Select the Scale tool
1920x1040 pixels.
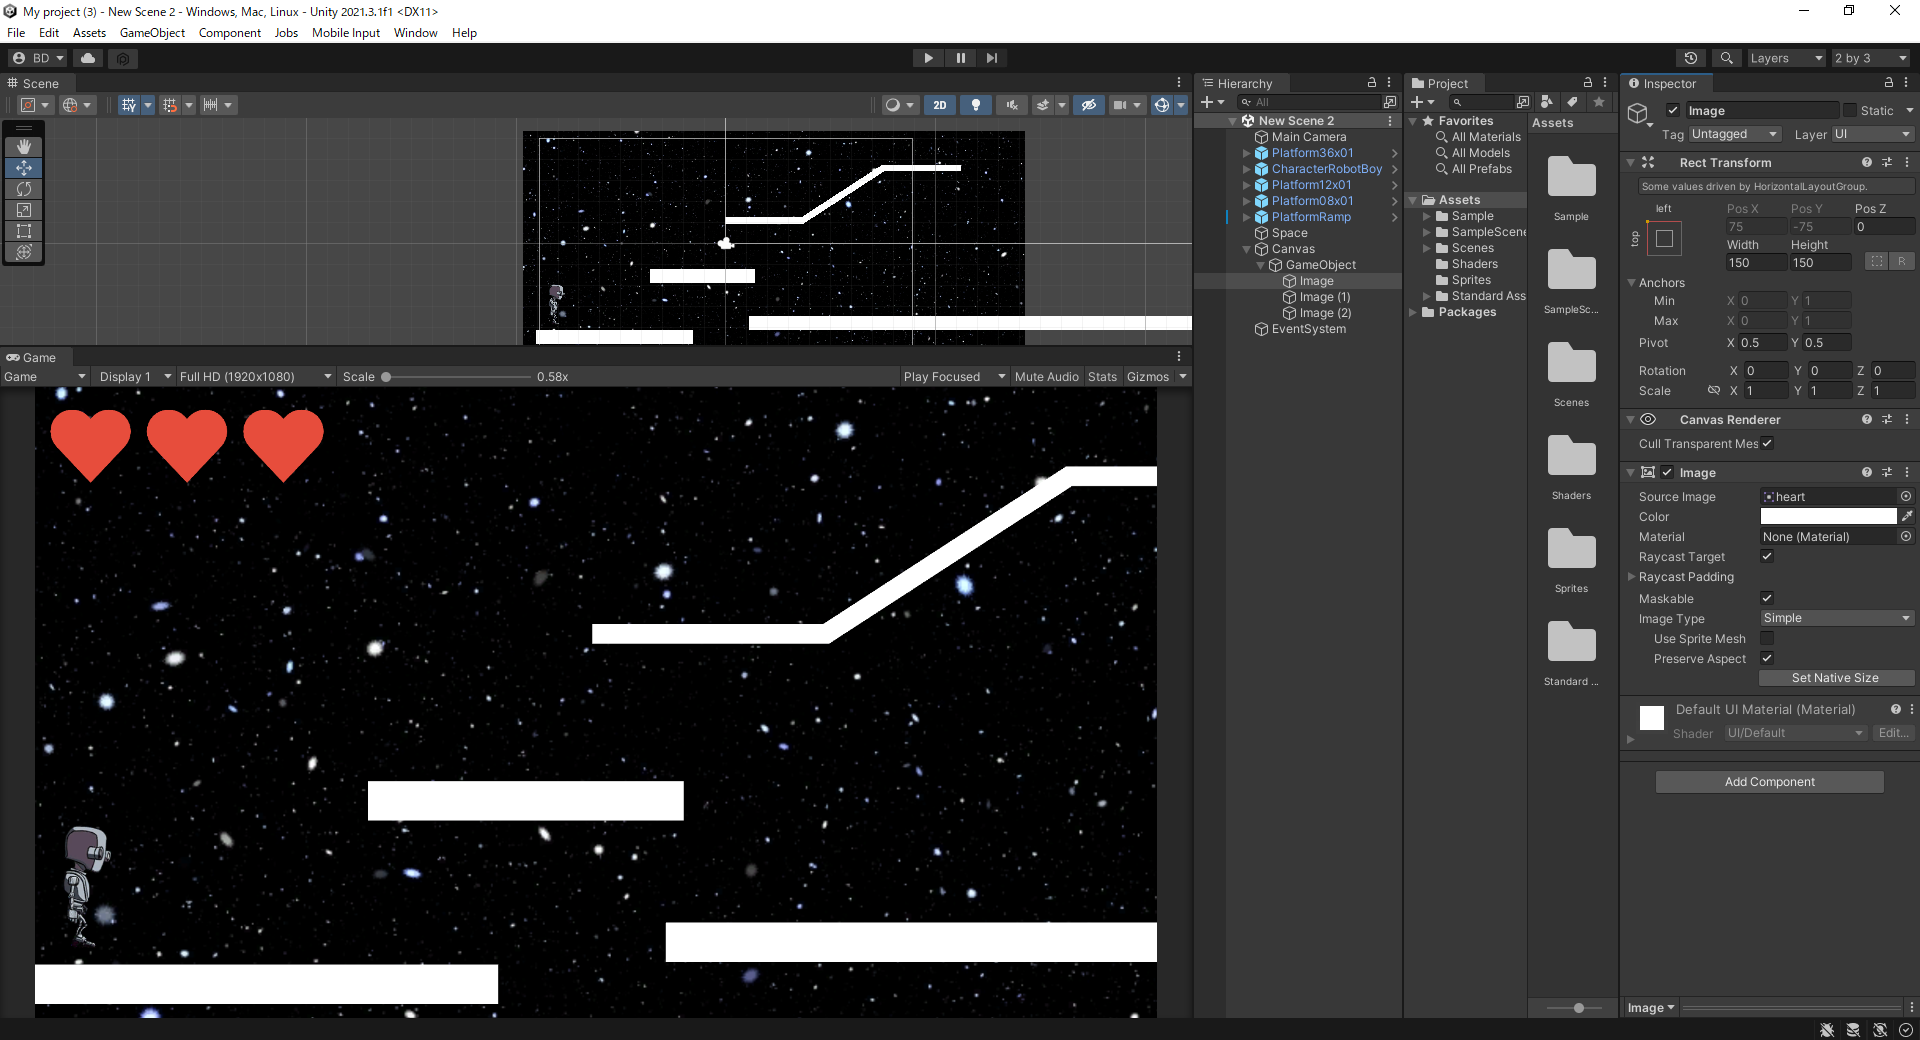click(x=23, y=210)
